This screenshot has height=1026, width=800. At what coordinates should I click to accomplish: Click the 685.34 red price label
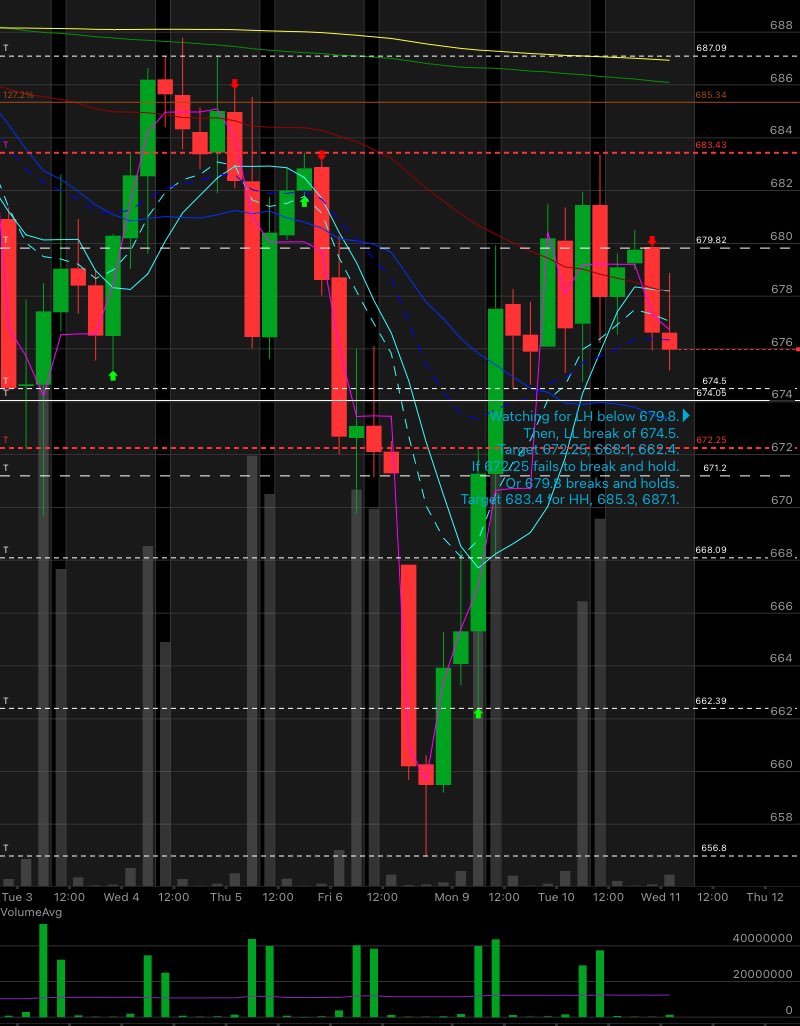click(x=711, y=95)
